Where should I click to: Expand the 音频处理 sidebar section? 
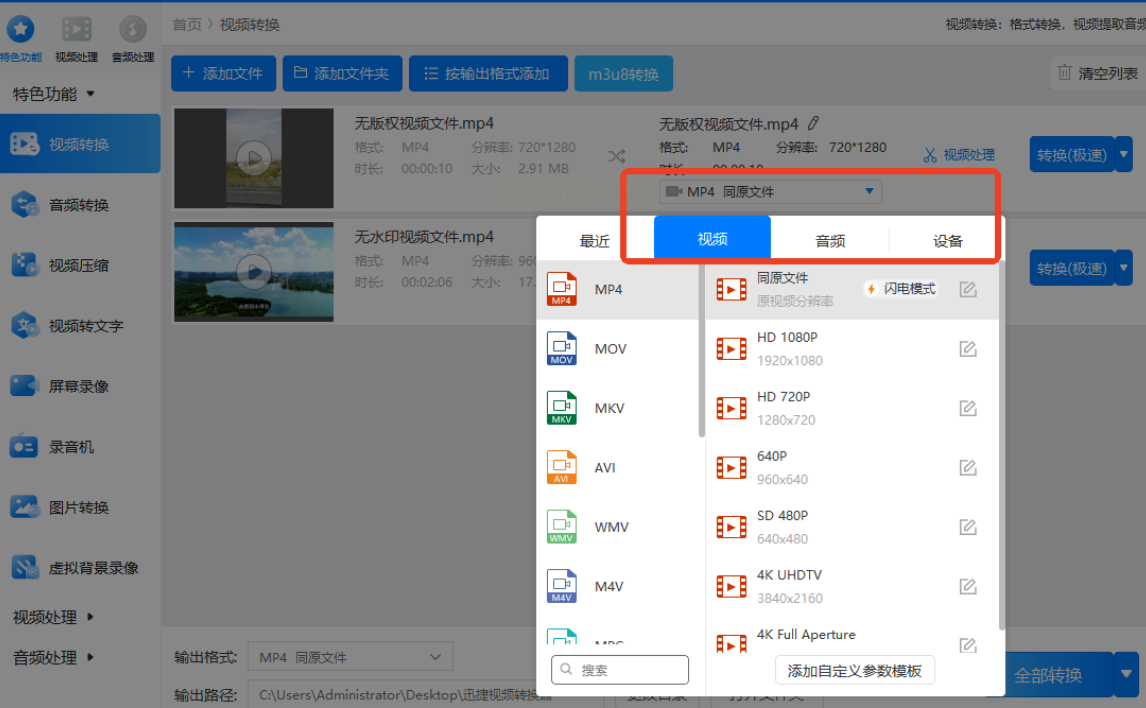coord(54,657)
